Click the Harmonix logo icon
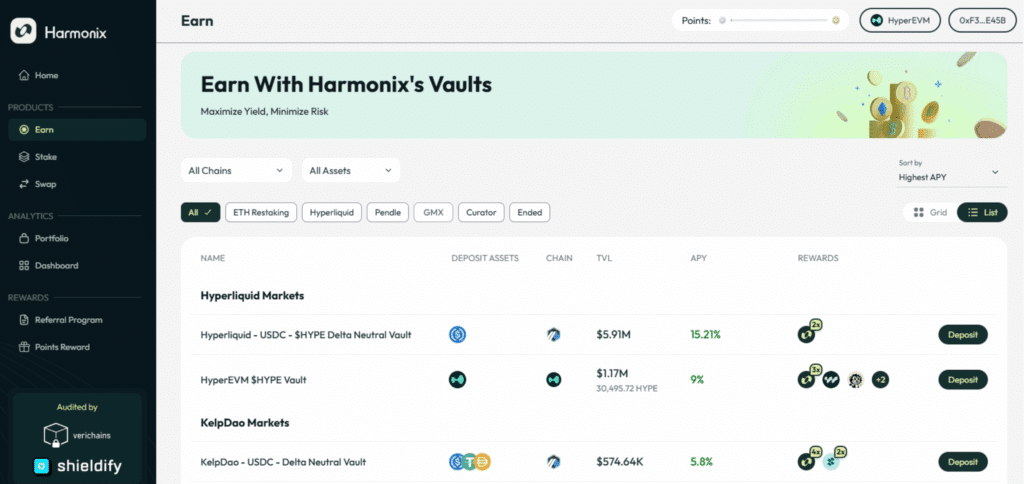1024x484 pixels. point(23,31)
